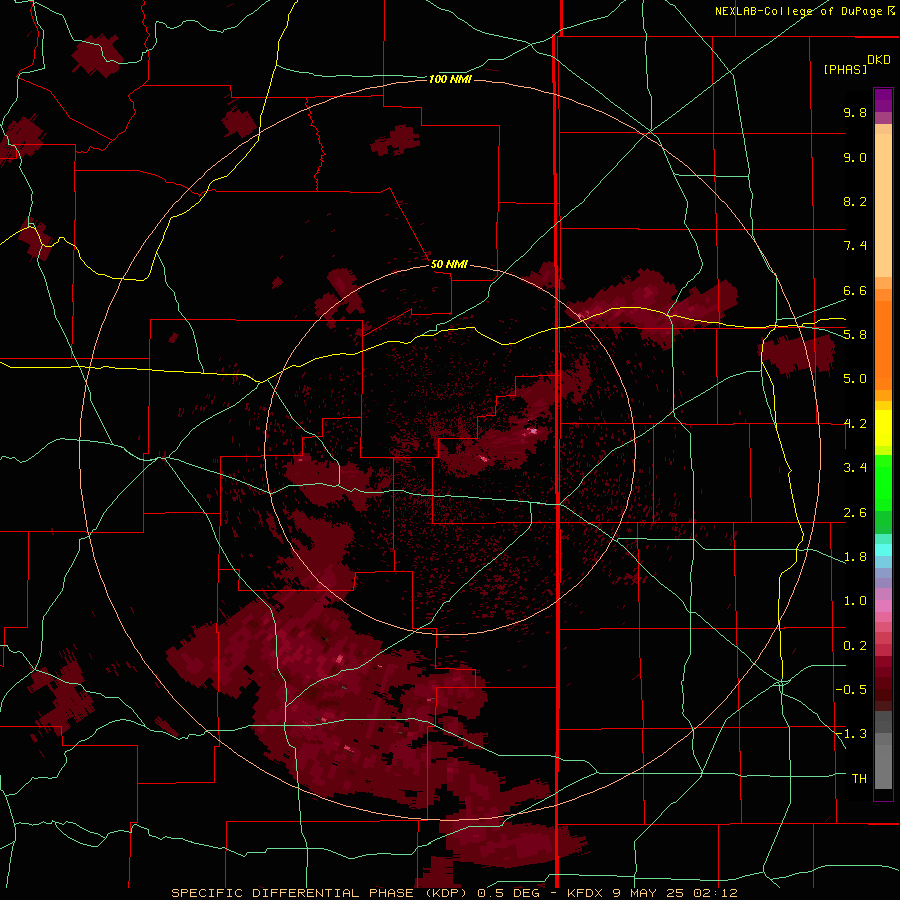The height and width of the screenshot is (900, 900).
Task: Select the 7.4 legend scale value
Action: coord(855,246)
